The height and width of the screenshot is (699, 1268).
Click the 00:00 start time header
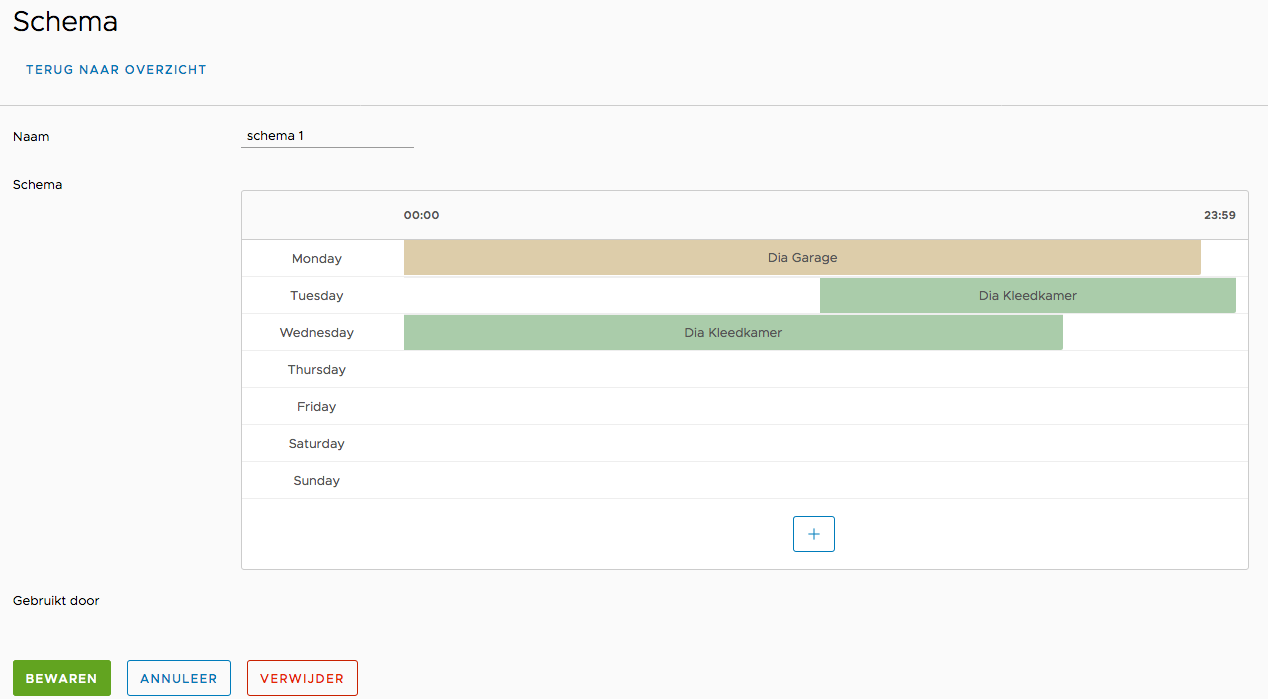421,215
